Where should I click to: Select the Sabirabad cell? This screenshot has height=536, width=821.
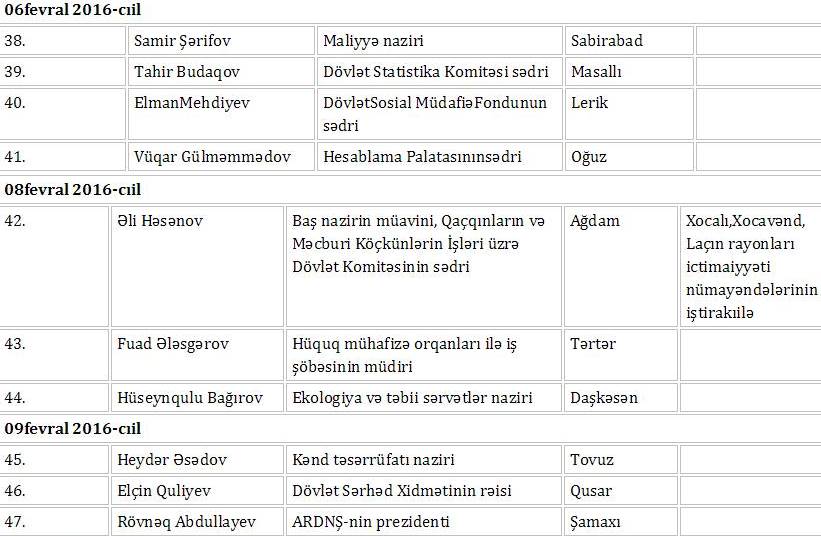pos(606,41)
